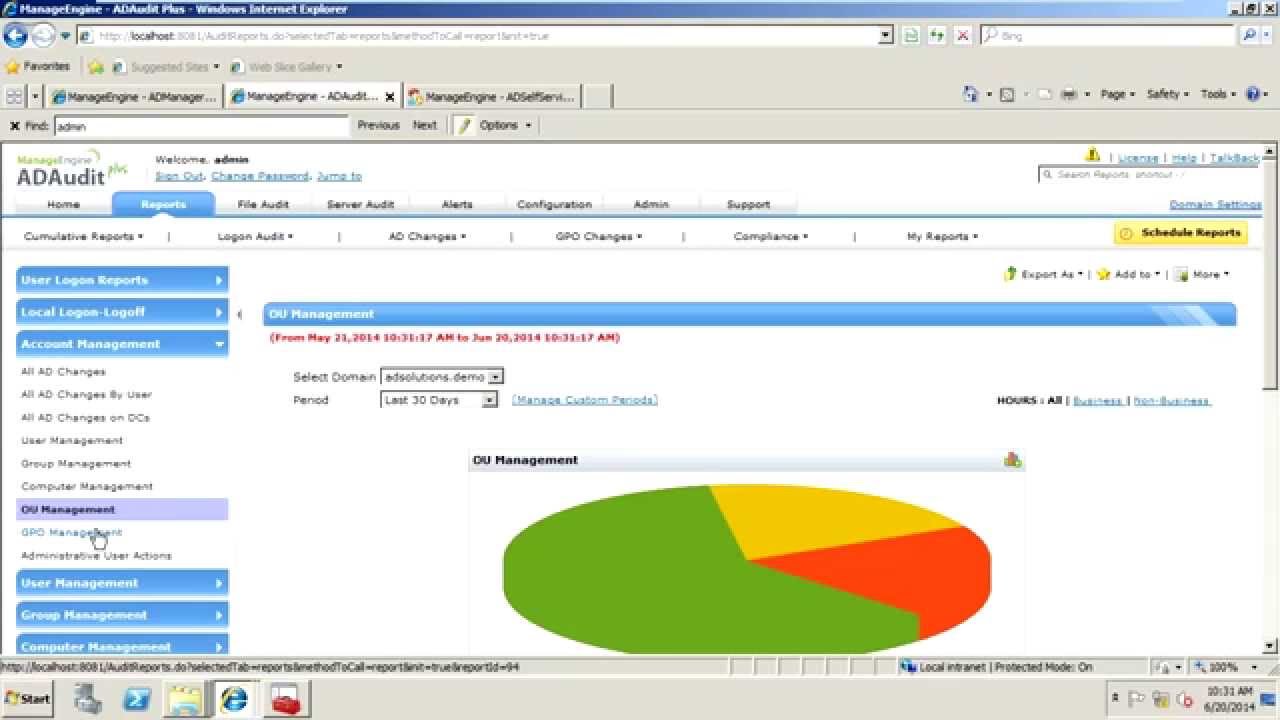
Task: Click the Feeds icon in command bar
Action: [1007, 94]
